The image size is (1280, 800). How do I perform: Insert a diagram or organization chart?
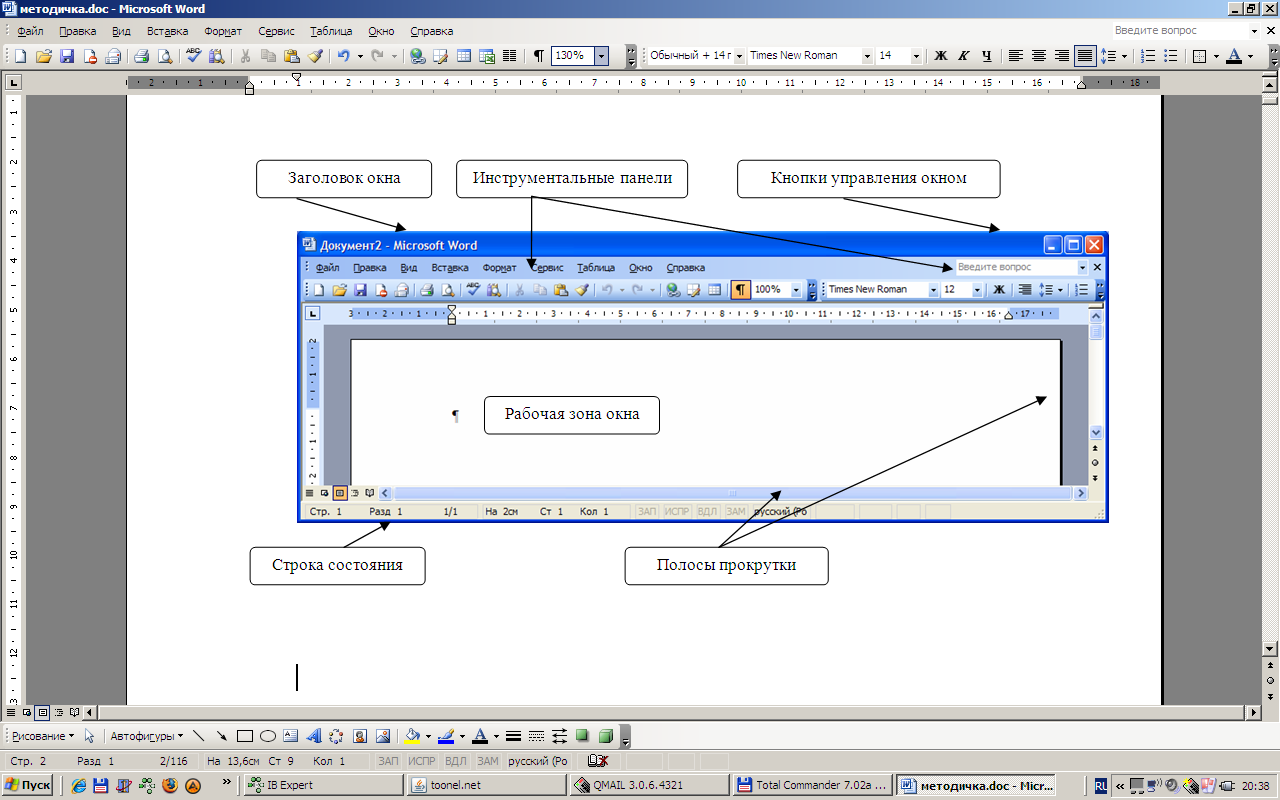[336, 736]
